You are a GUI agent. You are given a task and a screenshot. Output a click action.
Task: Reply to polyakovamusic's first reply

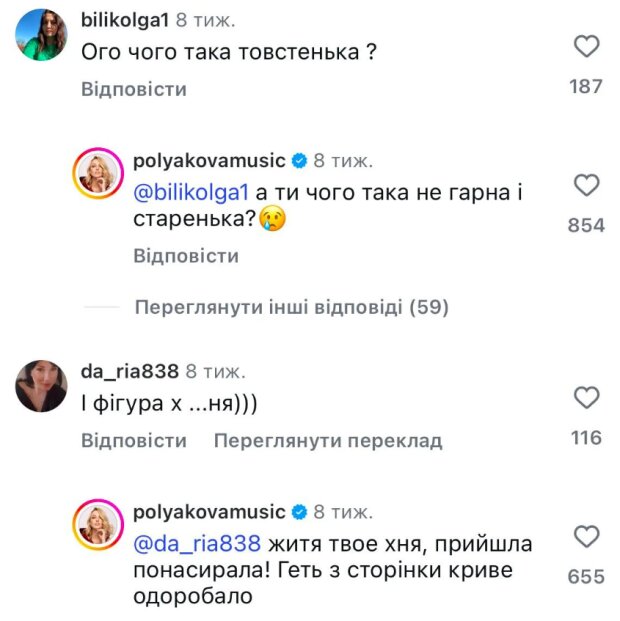(x=186, y=256)
